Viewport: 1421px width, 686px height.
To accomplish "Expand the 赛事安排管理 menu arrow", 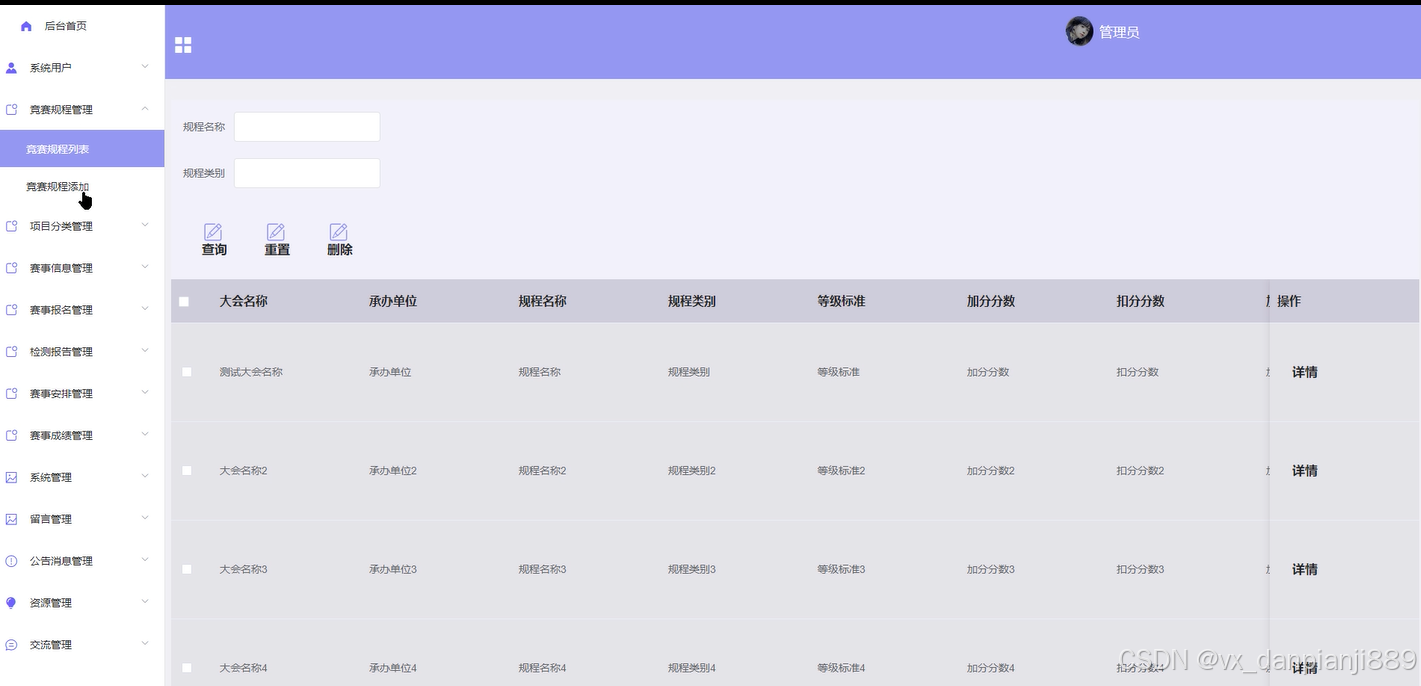I will [x=145, y=393].
